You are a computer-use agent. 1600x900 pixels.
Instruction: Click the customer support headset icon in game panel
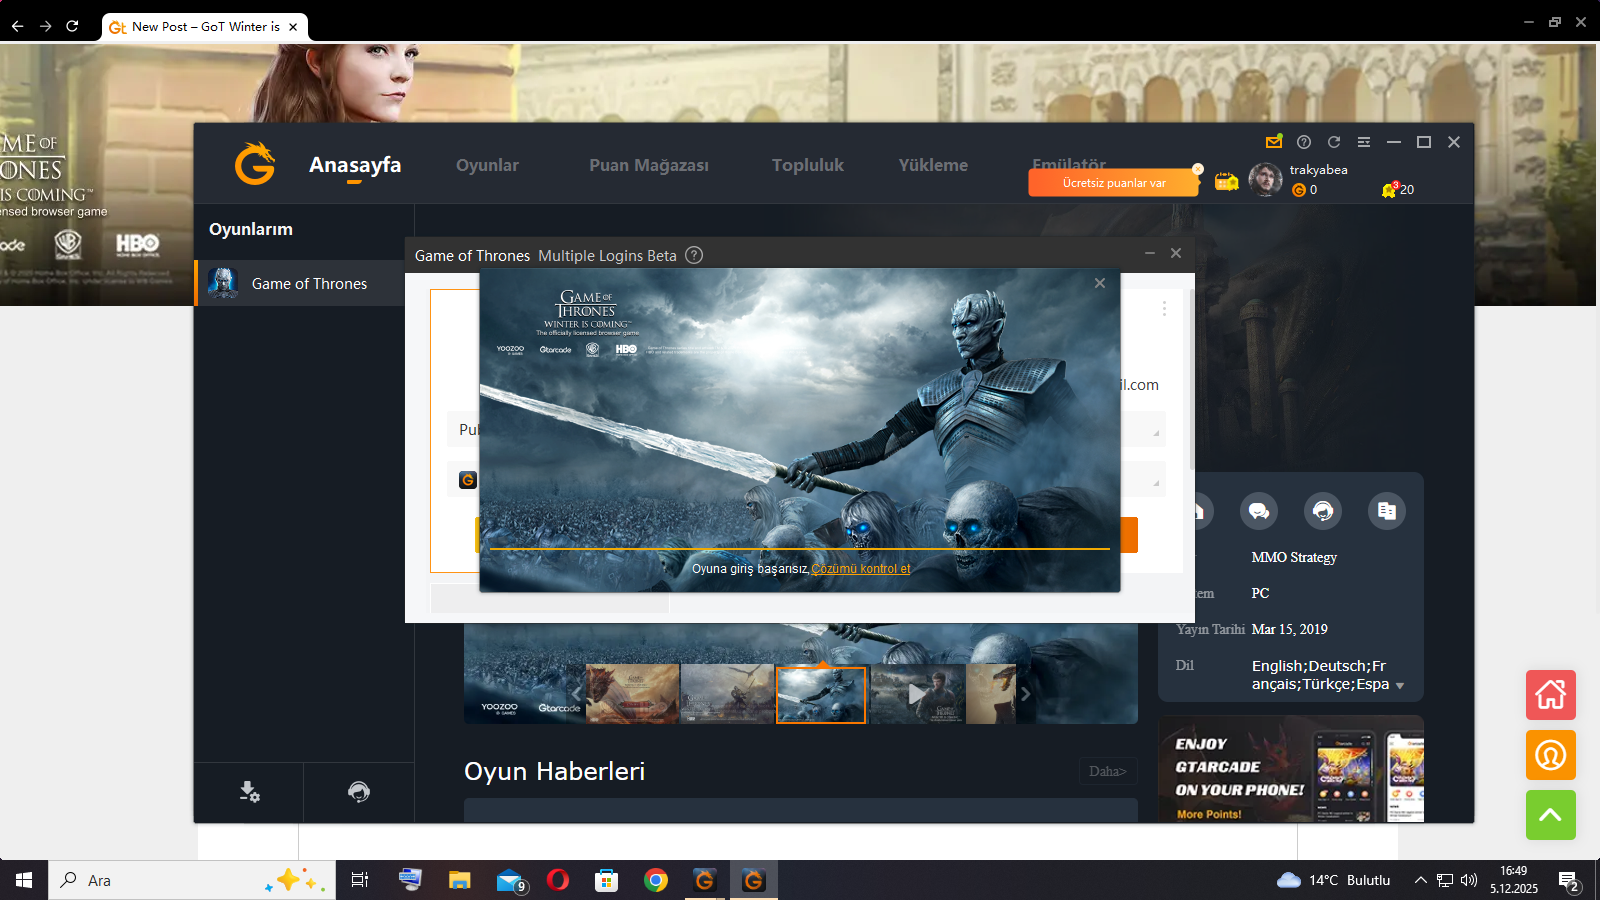(x=1323, y=511)
